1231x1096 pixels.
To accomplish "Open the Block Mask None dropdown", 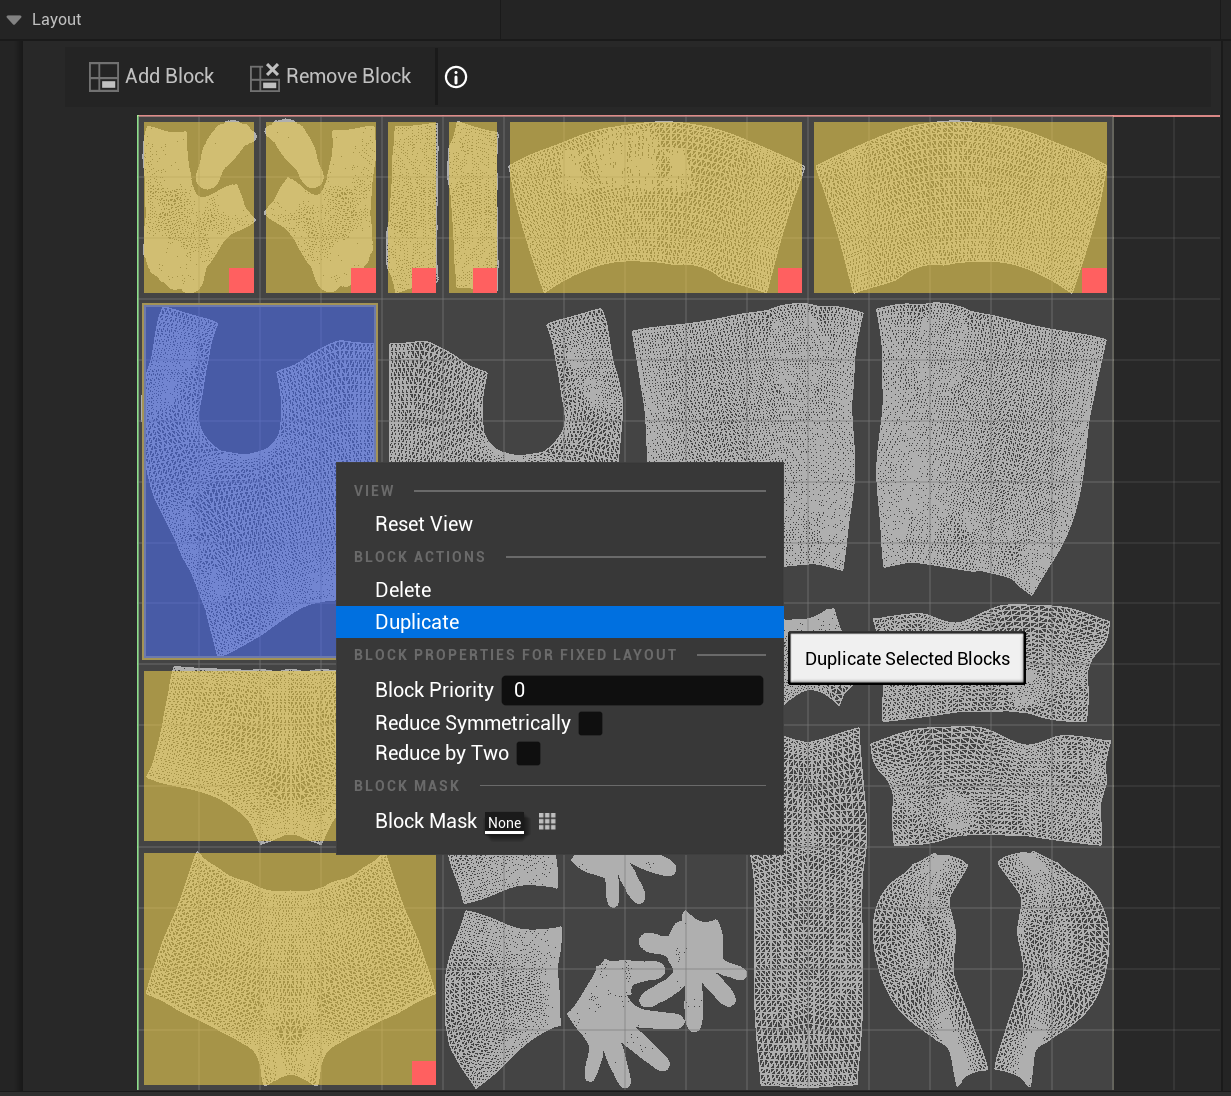I will [505, 822].
